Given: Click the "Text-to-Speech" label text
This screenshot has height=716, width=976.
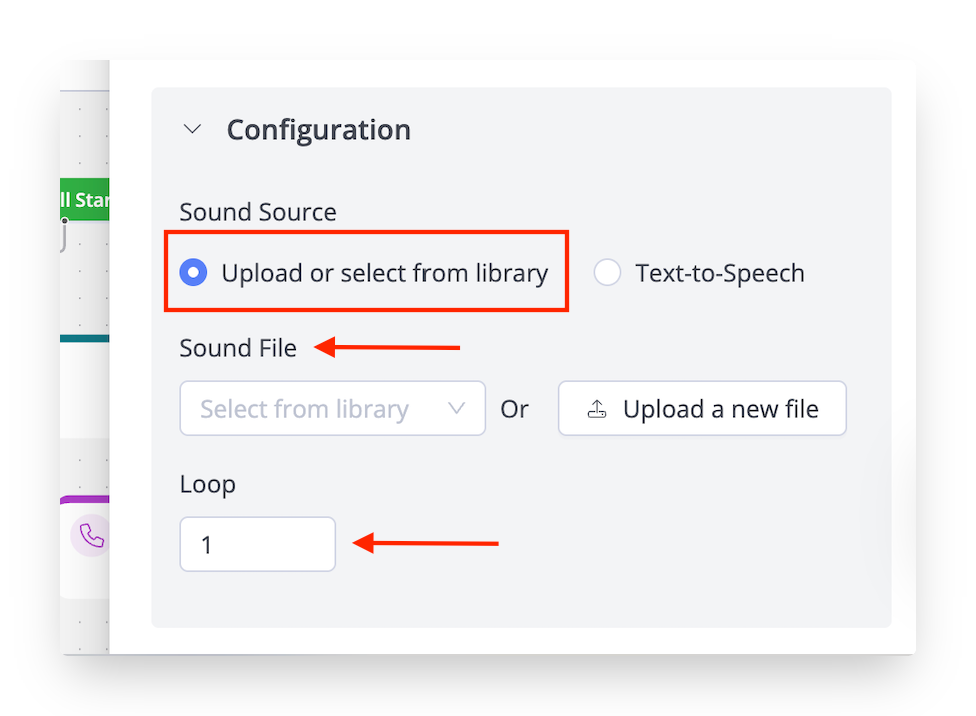Looking at the screenshot, I should 719,273.
